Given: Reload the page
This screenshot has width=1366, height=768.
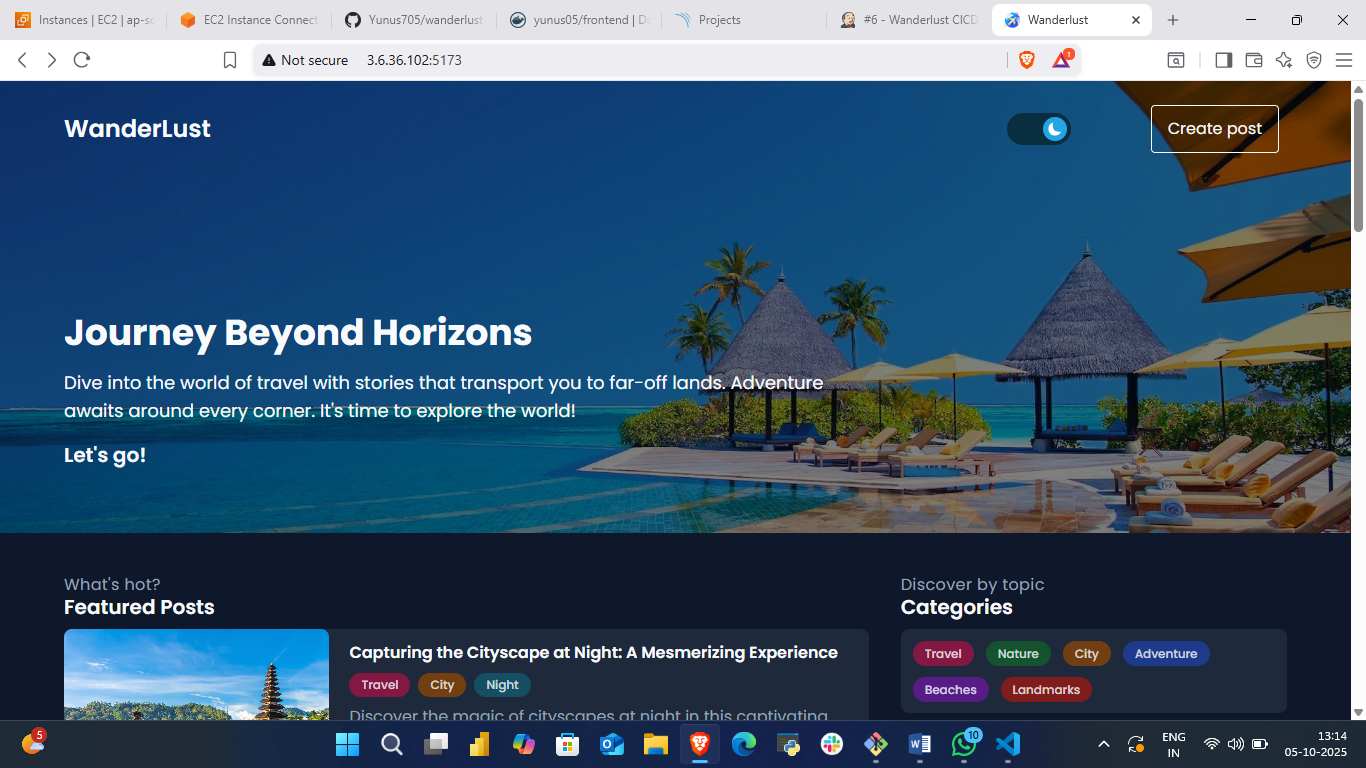Looking at the screenshot, I should tap(82, 60).
